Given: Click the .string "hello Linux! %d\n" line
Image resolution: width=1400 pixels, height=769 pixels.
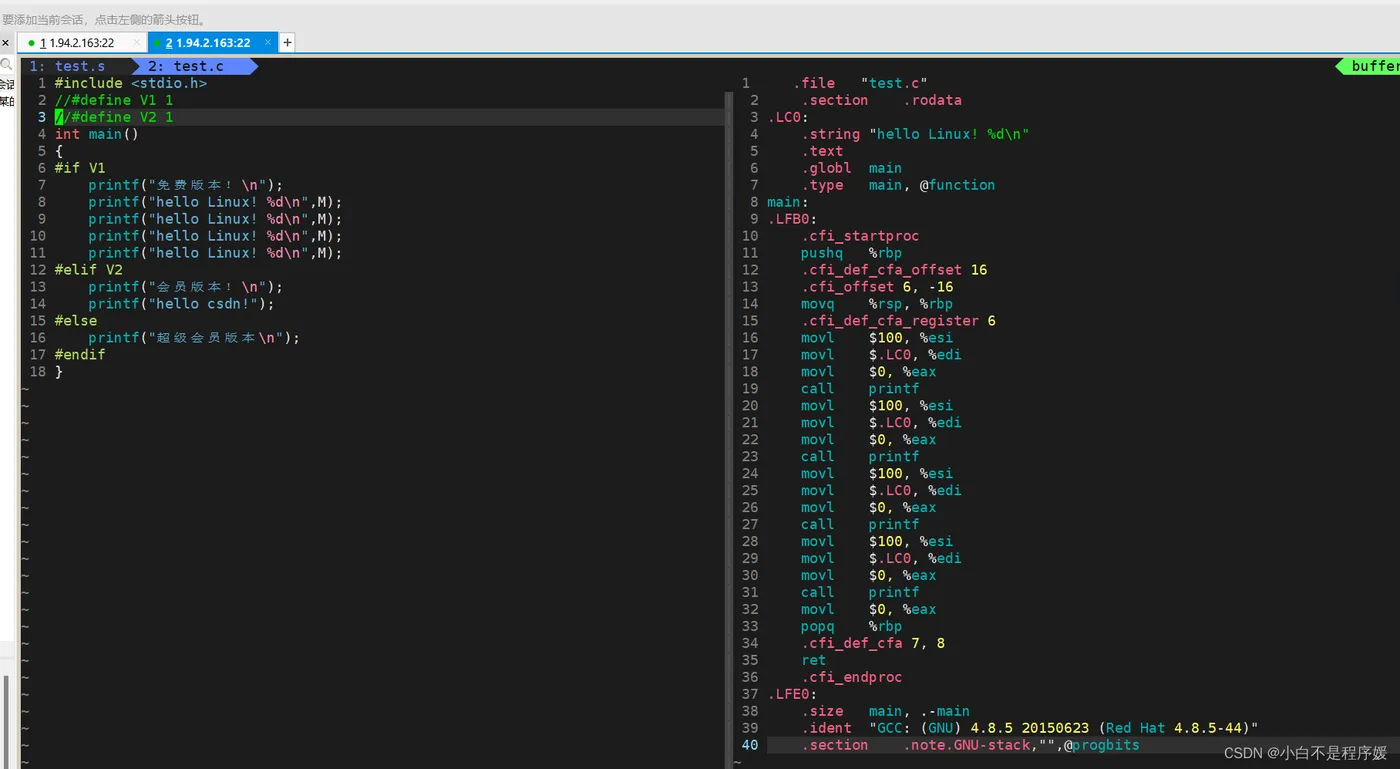Looking at the screenshot, I should tap(915, 134).
